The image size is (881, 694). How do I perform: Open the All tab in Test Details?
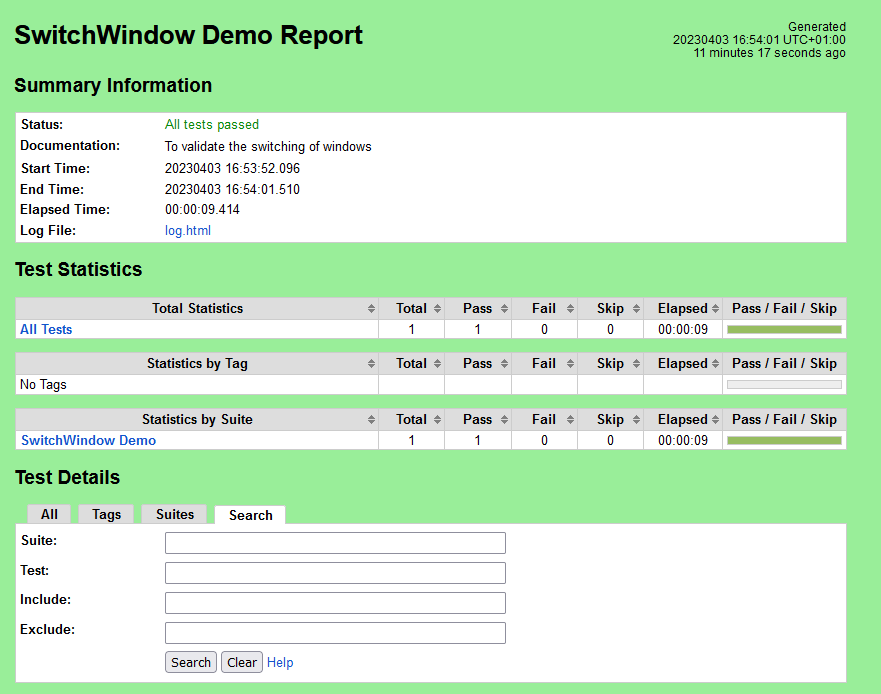pyautogui.click(x=49, y=514)
